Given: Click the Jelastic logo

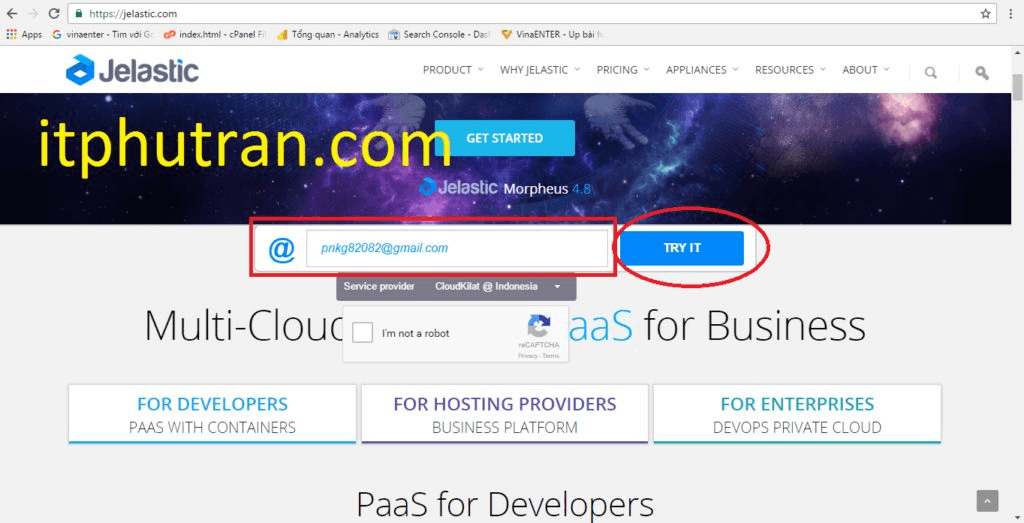Looking at the screenshot, I should (x=132, y=70).
